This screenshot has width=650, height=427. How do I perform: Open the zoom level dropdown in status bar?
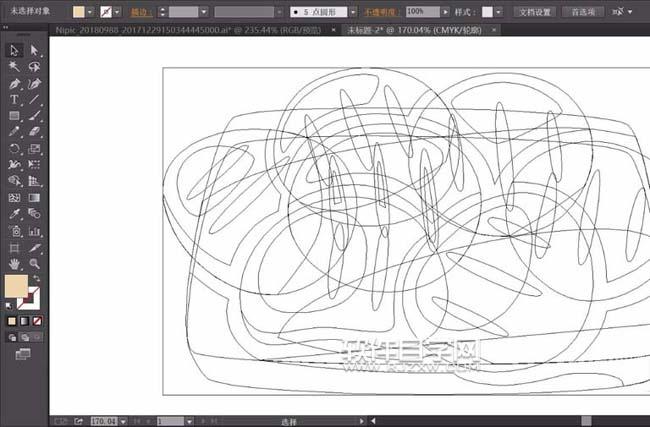coord(123,421)
